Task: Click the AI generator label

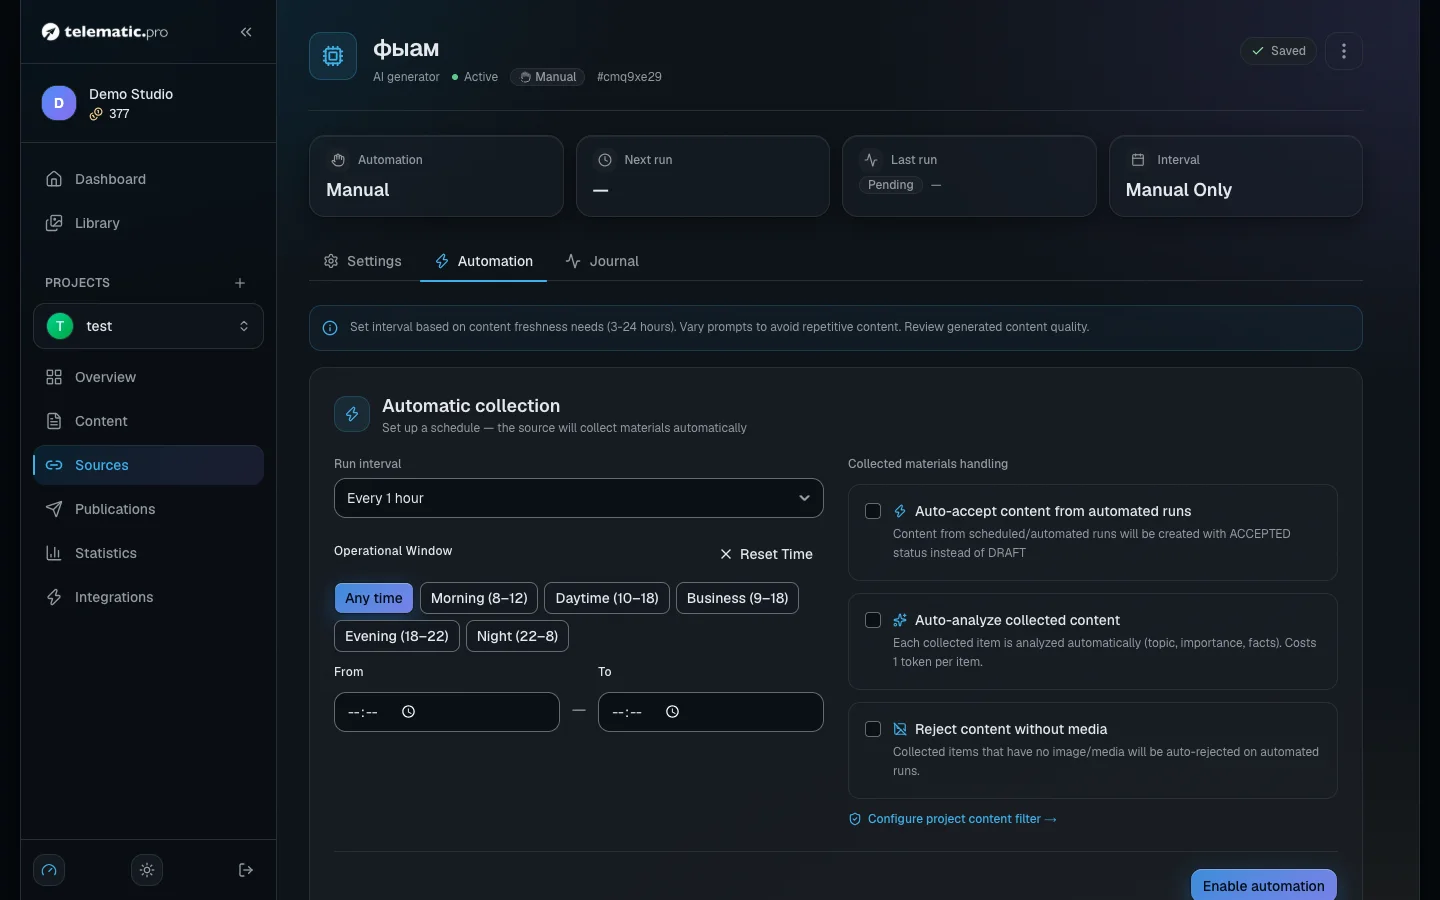Action: (406, 77)
